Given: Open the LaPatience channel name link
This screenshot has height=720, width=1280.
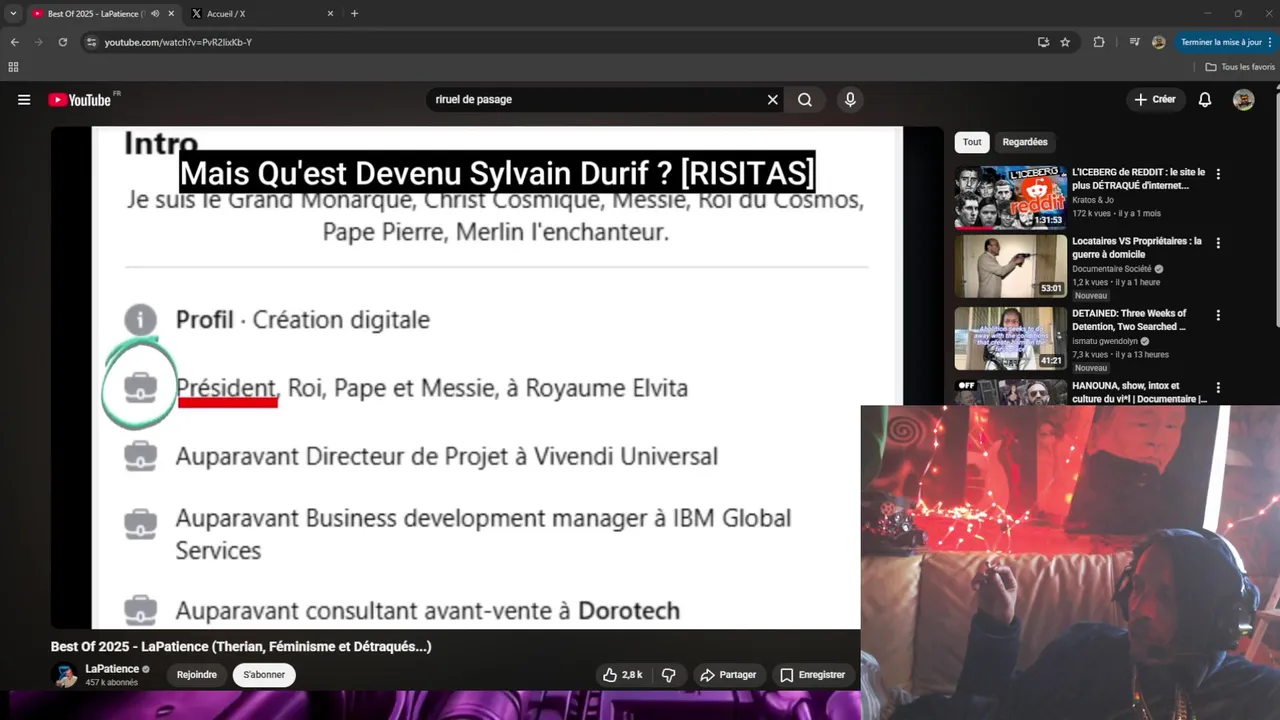Looking at the screenshot, I should click(x=112, y=669).
